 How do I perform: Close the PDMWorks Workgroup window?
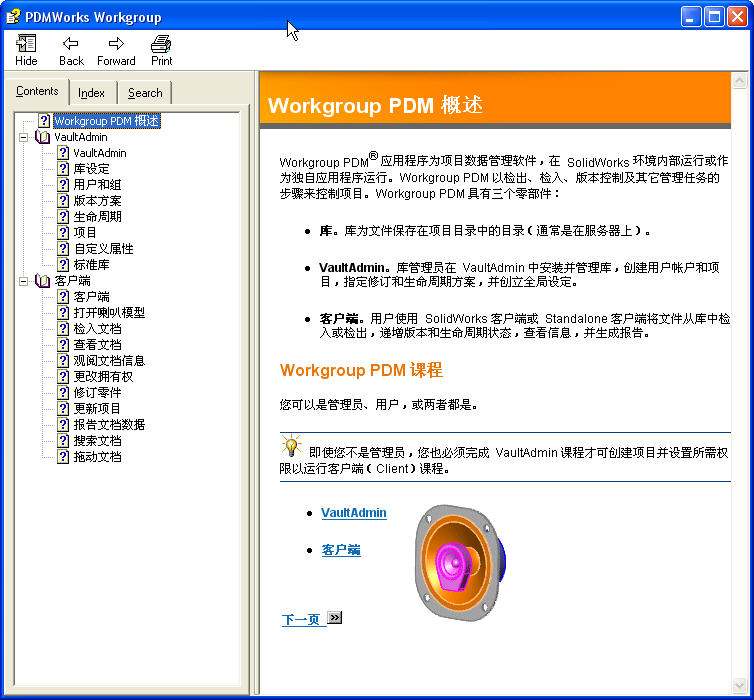(737, 17)
